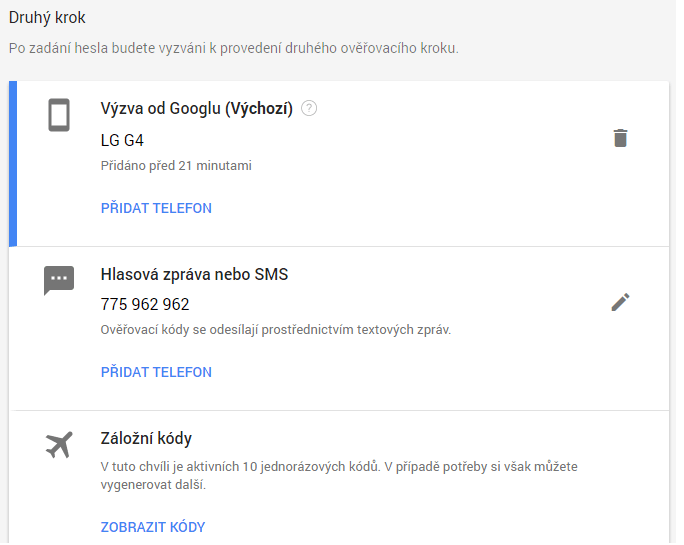The height and width of the screenshot is (545, 684).
Task: Click PŘIDAT TELEFON under Hlasová zpráva nebo SMS
Action: [156, 372]
